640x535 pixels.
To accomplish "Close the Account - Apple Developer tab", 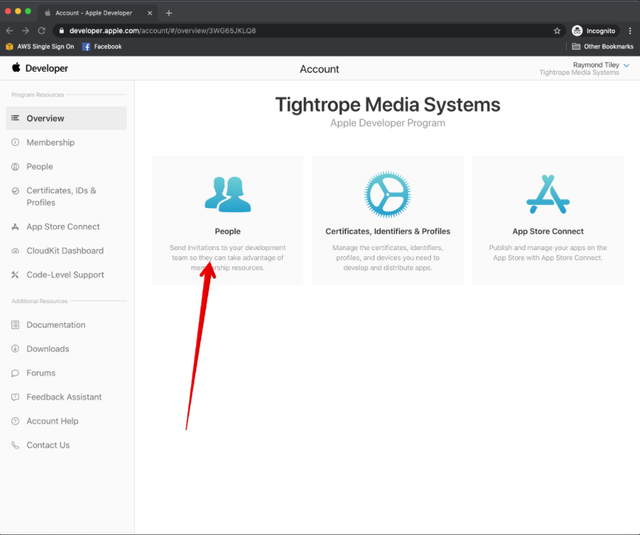I will coord(150,13).
